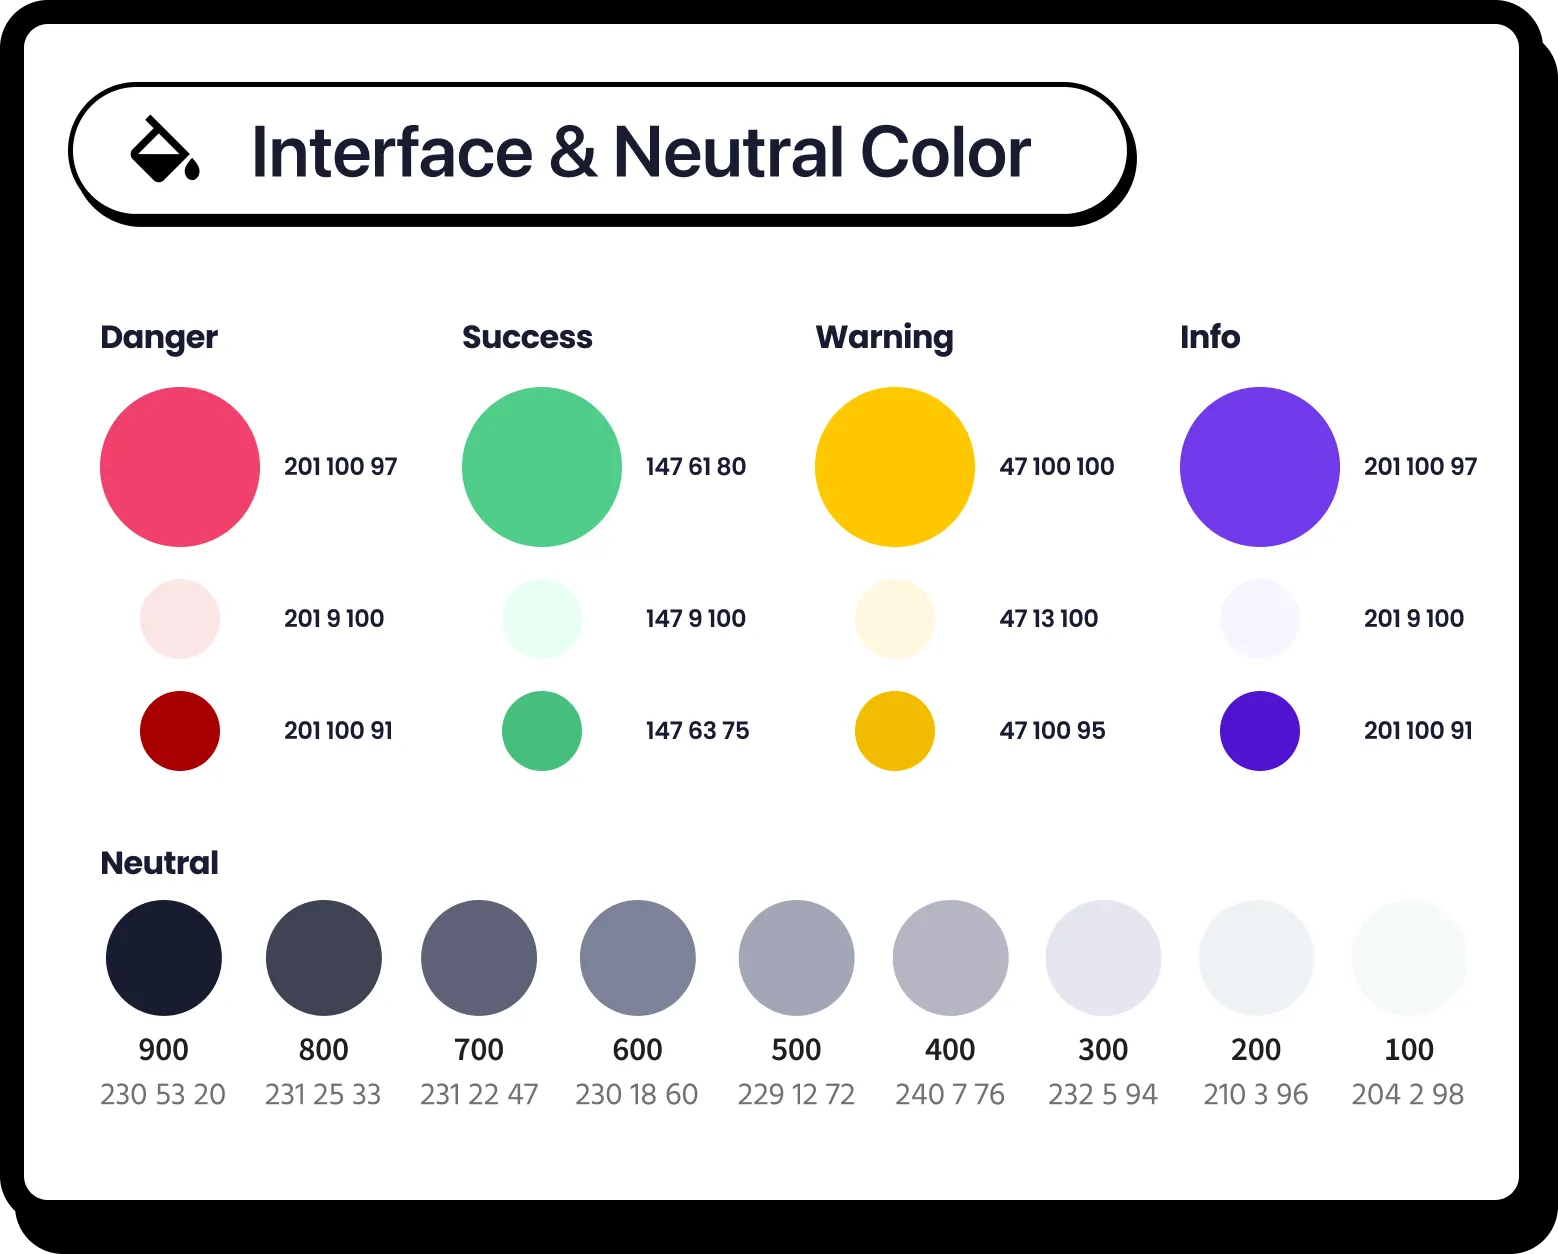This screenshot has width=1558, height=1254.
Task: Click the Neutral shade label "500"
Action: tap(797, 1050)
